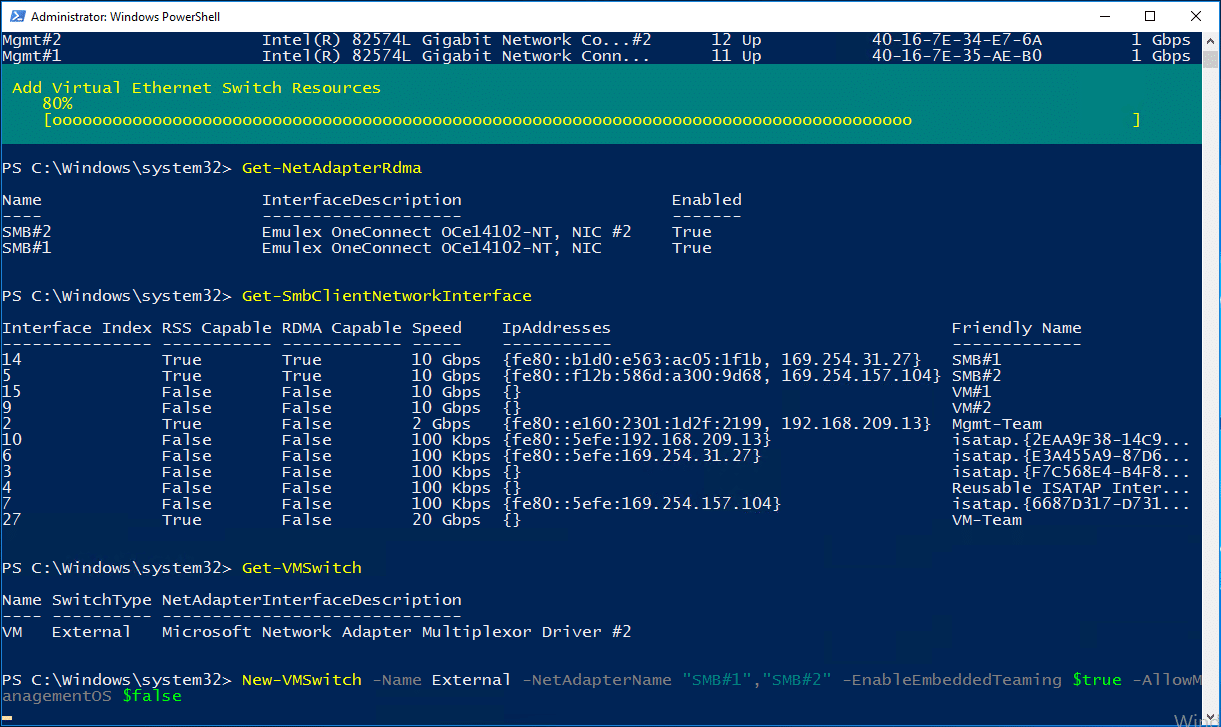
Task: Click the 80% progress value
Action: tap(57, 104)
